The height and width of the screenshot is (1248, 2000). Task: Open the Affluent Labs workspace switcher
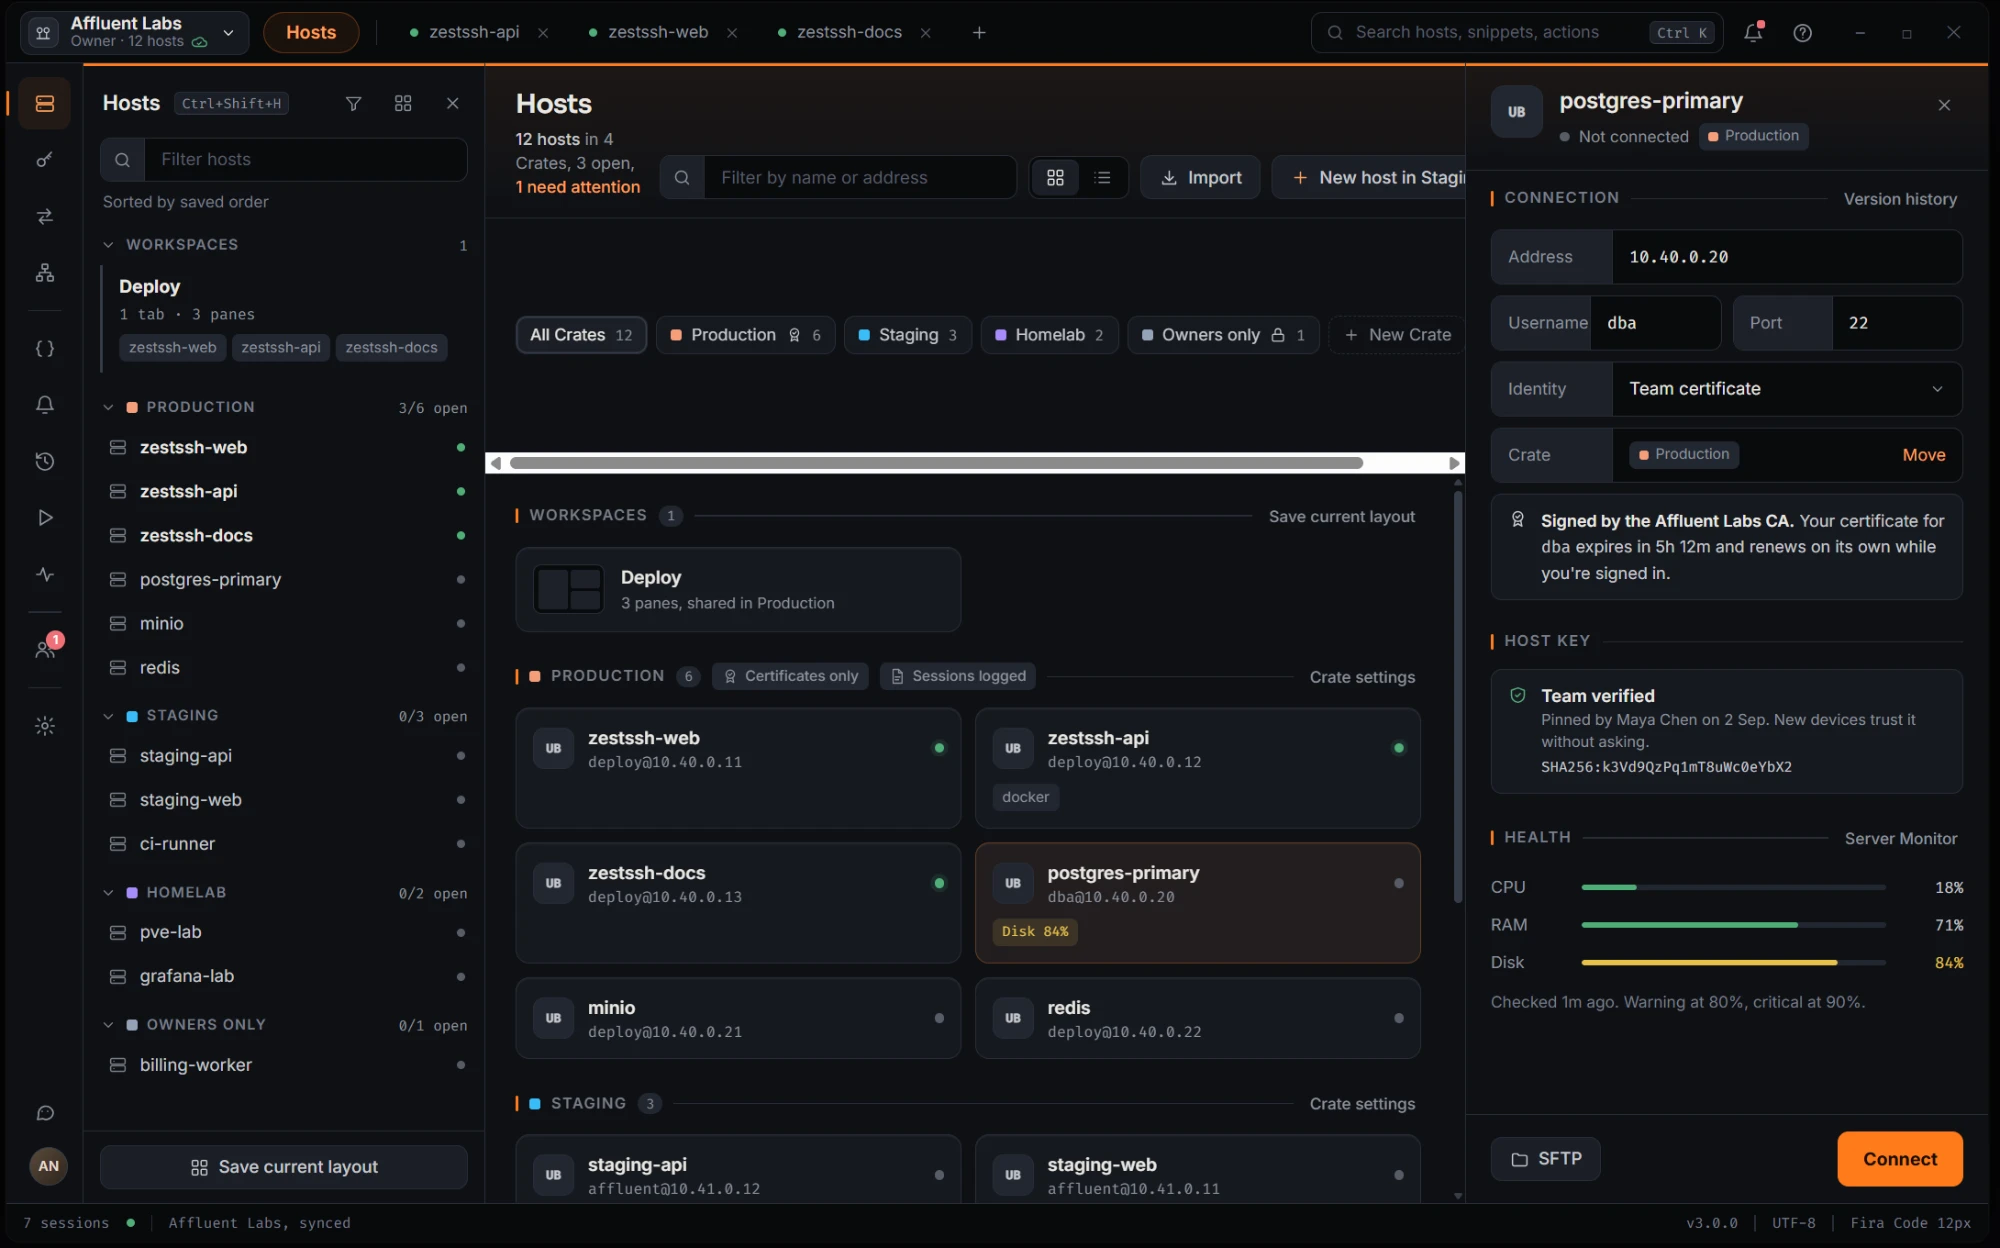tap(135, 32)
